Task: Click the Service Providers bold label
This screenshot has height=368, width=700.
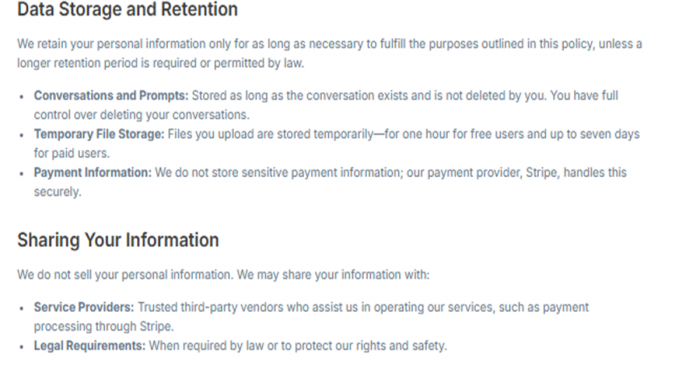Action: [84, 307]
